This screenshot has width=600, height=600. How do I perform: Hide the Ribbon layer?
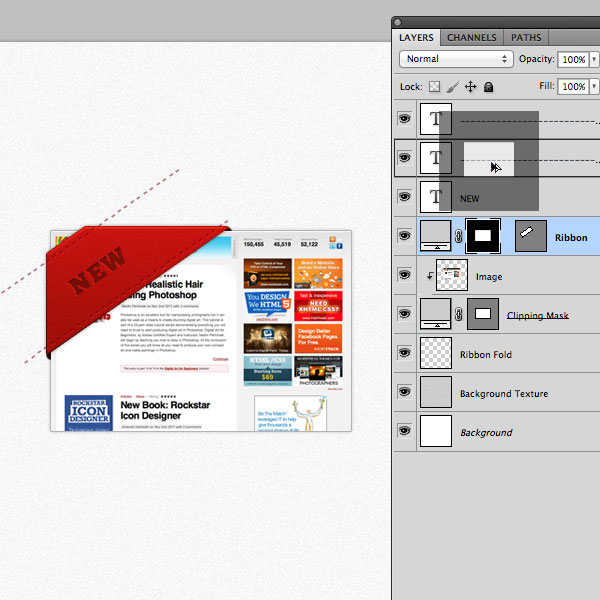[x=404, y=235]
